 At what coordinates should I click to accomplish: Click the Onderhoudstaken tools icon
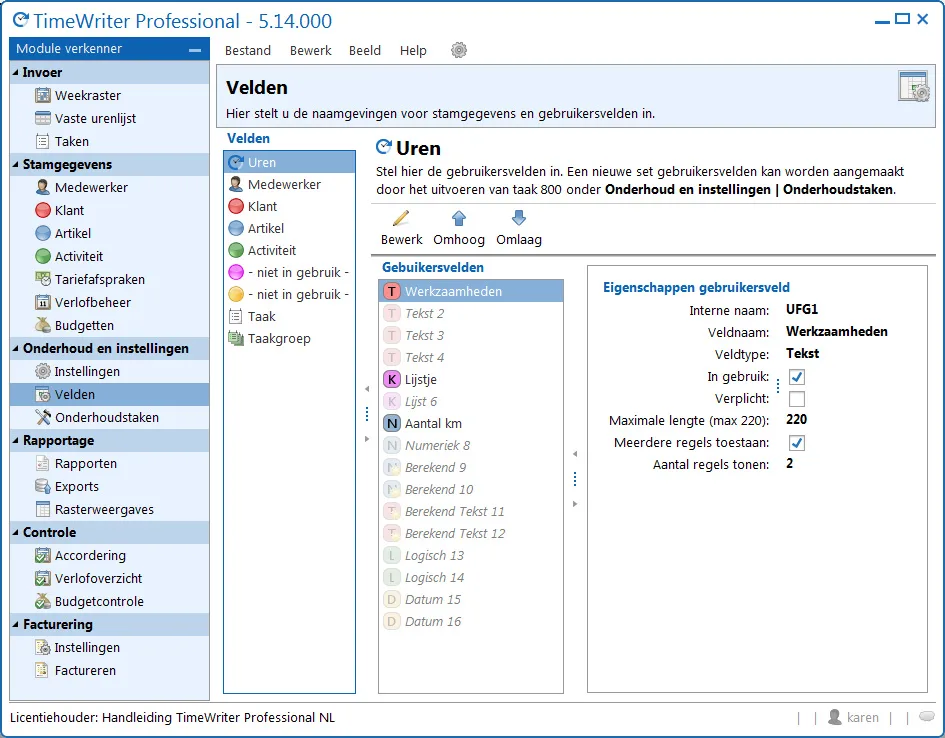point(43,417)
